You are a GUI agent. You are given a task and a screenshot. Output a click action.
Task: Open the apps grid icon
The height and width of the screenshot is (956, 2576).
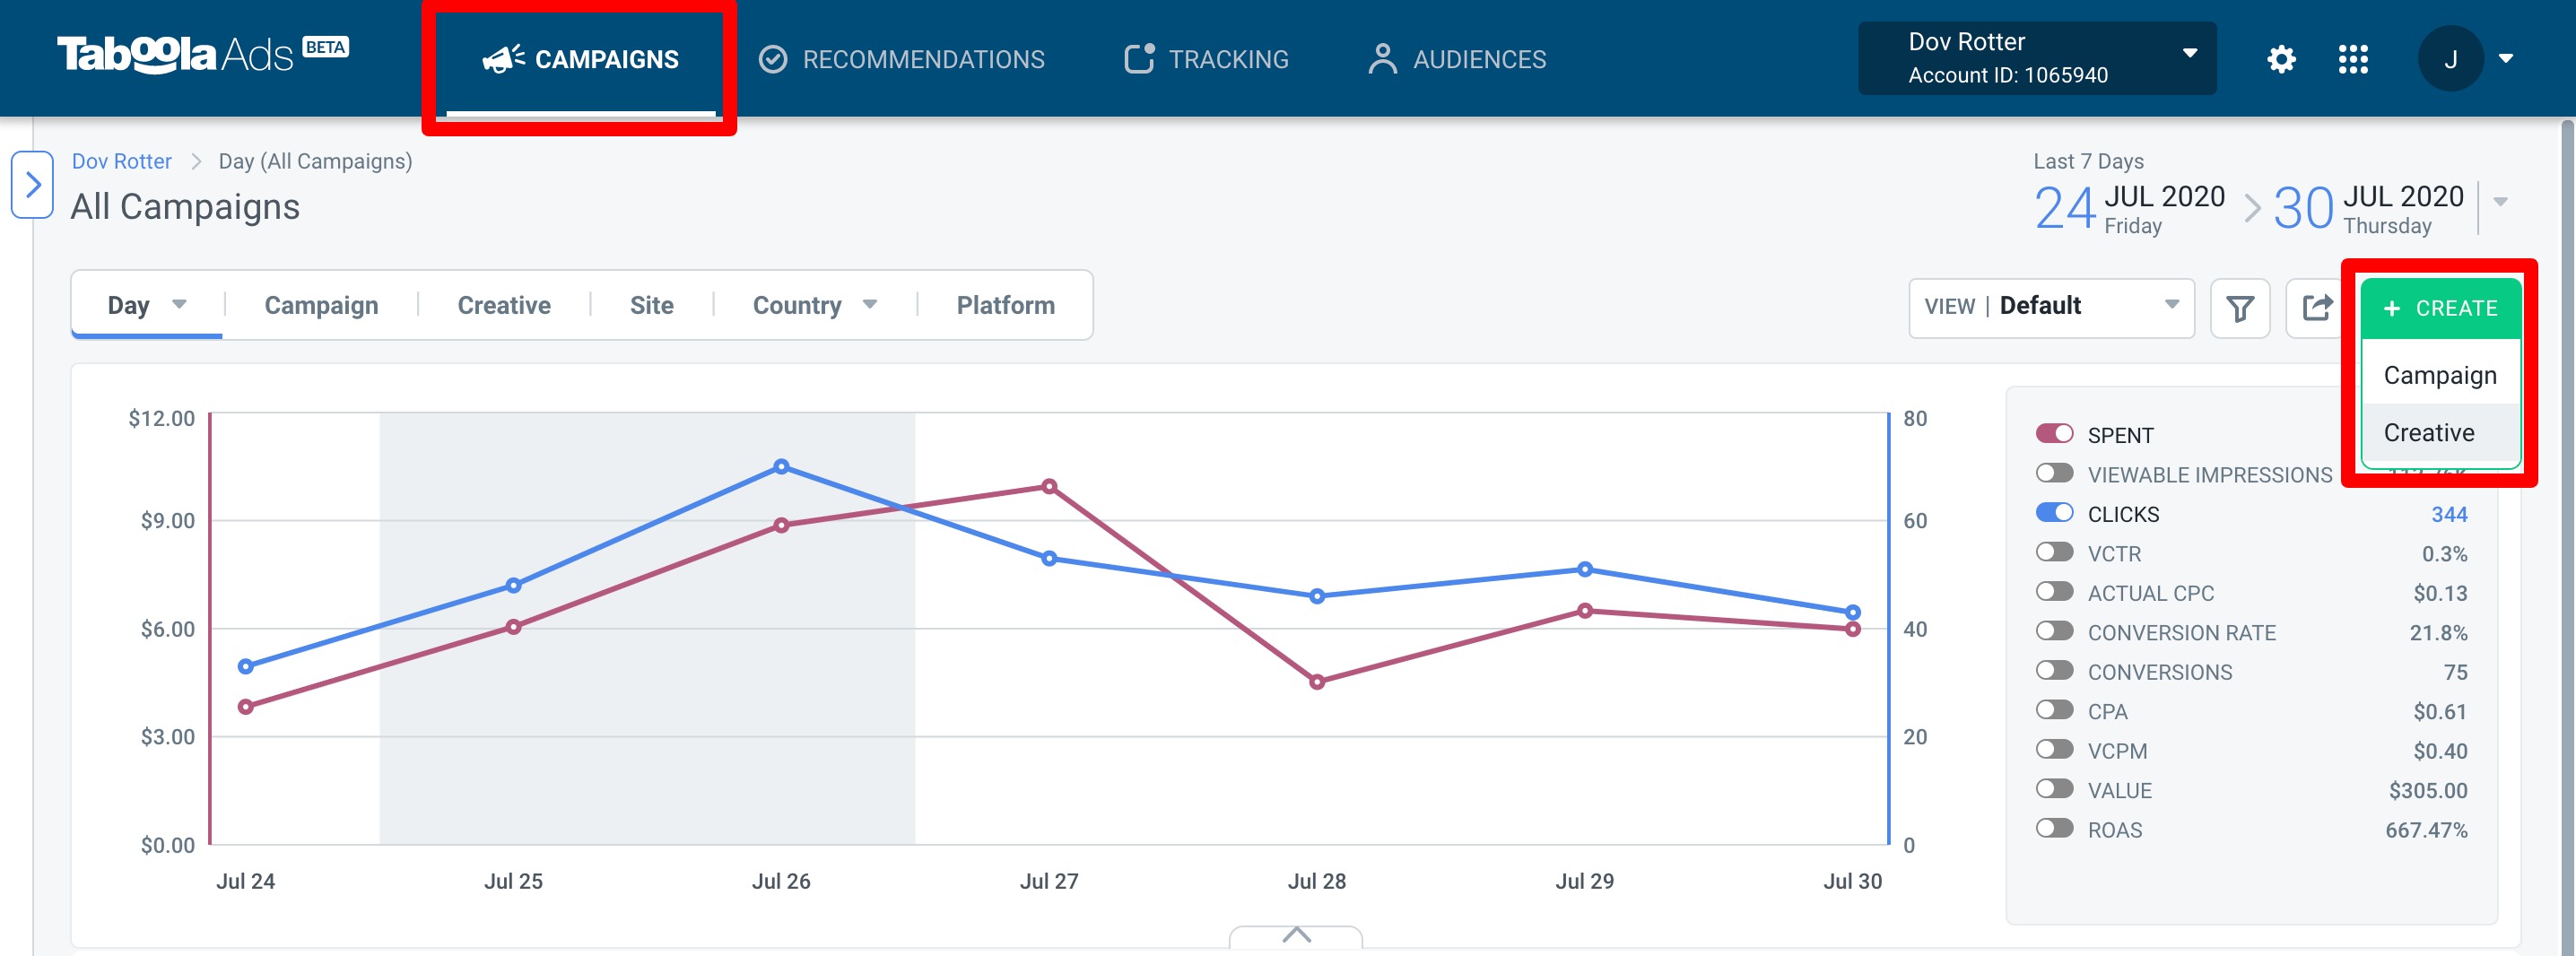(x=2353, y=59)
